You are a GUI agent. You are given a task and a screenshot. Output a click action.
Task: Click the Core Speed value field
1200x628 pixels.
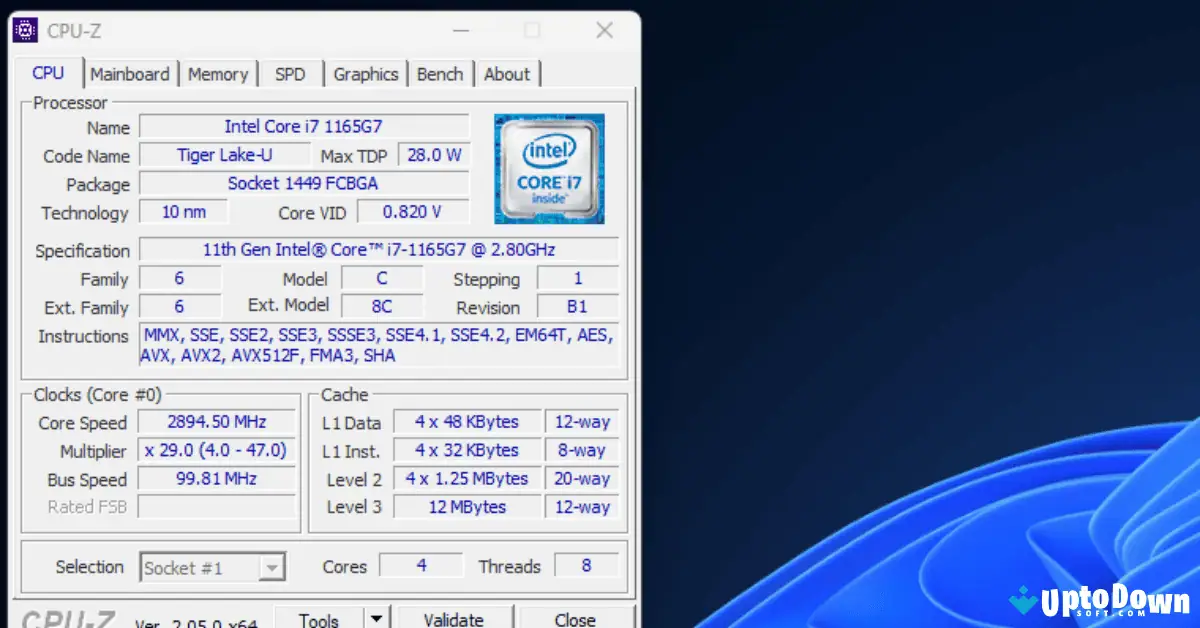pos(216,421)
